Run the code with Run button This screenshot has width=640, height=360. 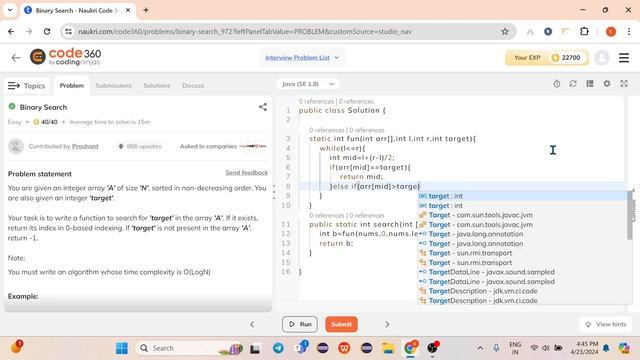pos(300,324)
